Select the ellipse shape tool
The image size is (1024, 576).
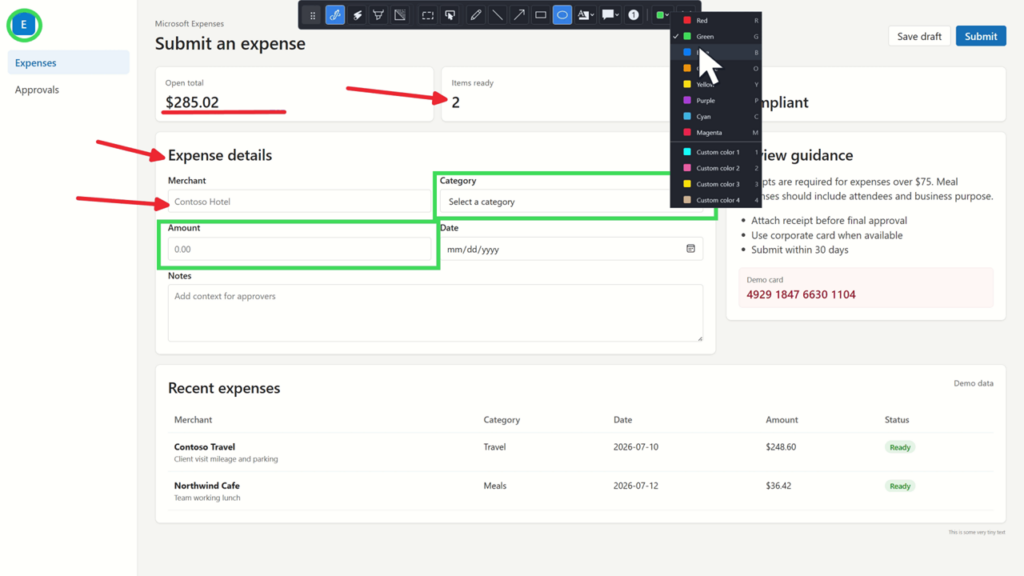[562, 15]
